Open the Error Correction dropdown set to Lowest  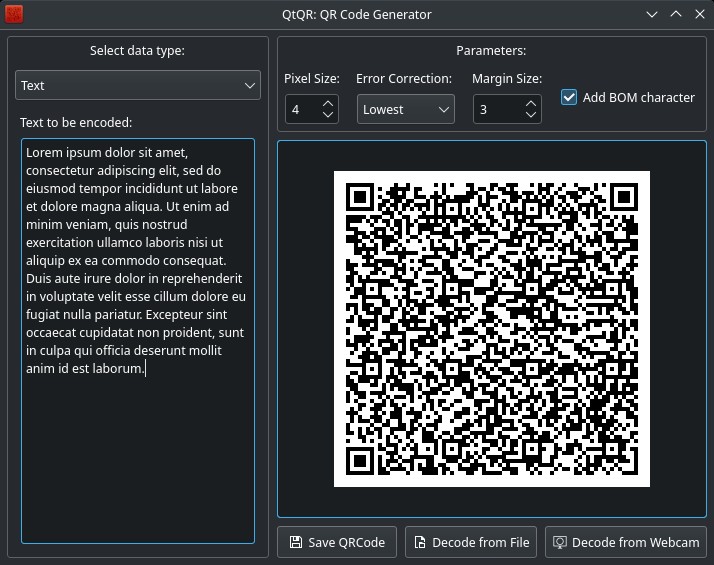(x=405, y=109)
